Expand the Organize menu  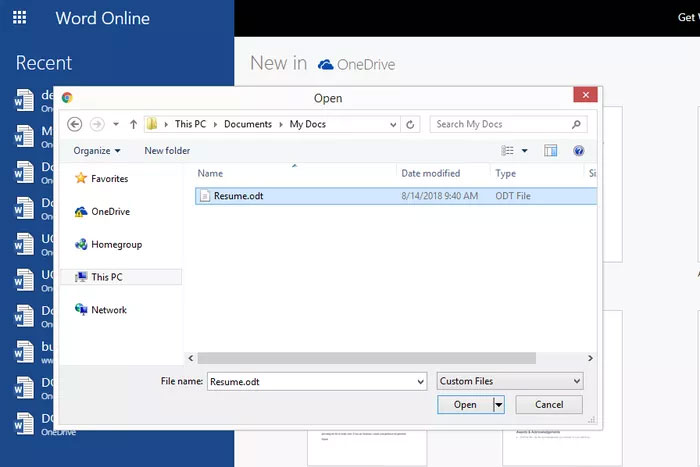(x=97, y=151)
